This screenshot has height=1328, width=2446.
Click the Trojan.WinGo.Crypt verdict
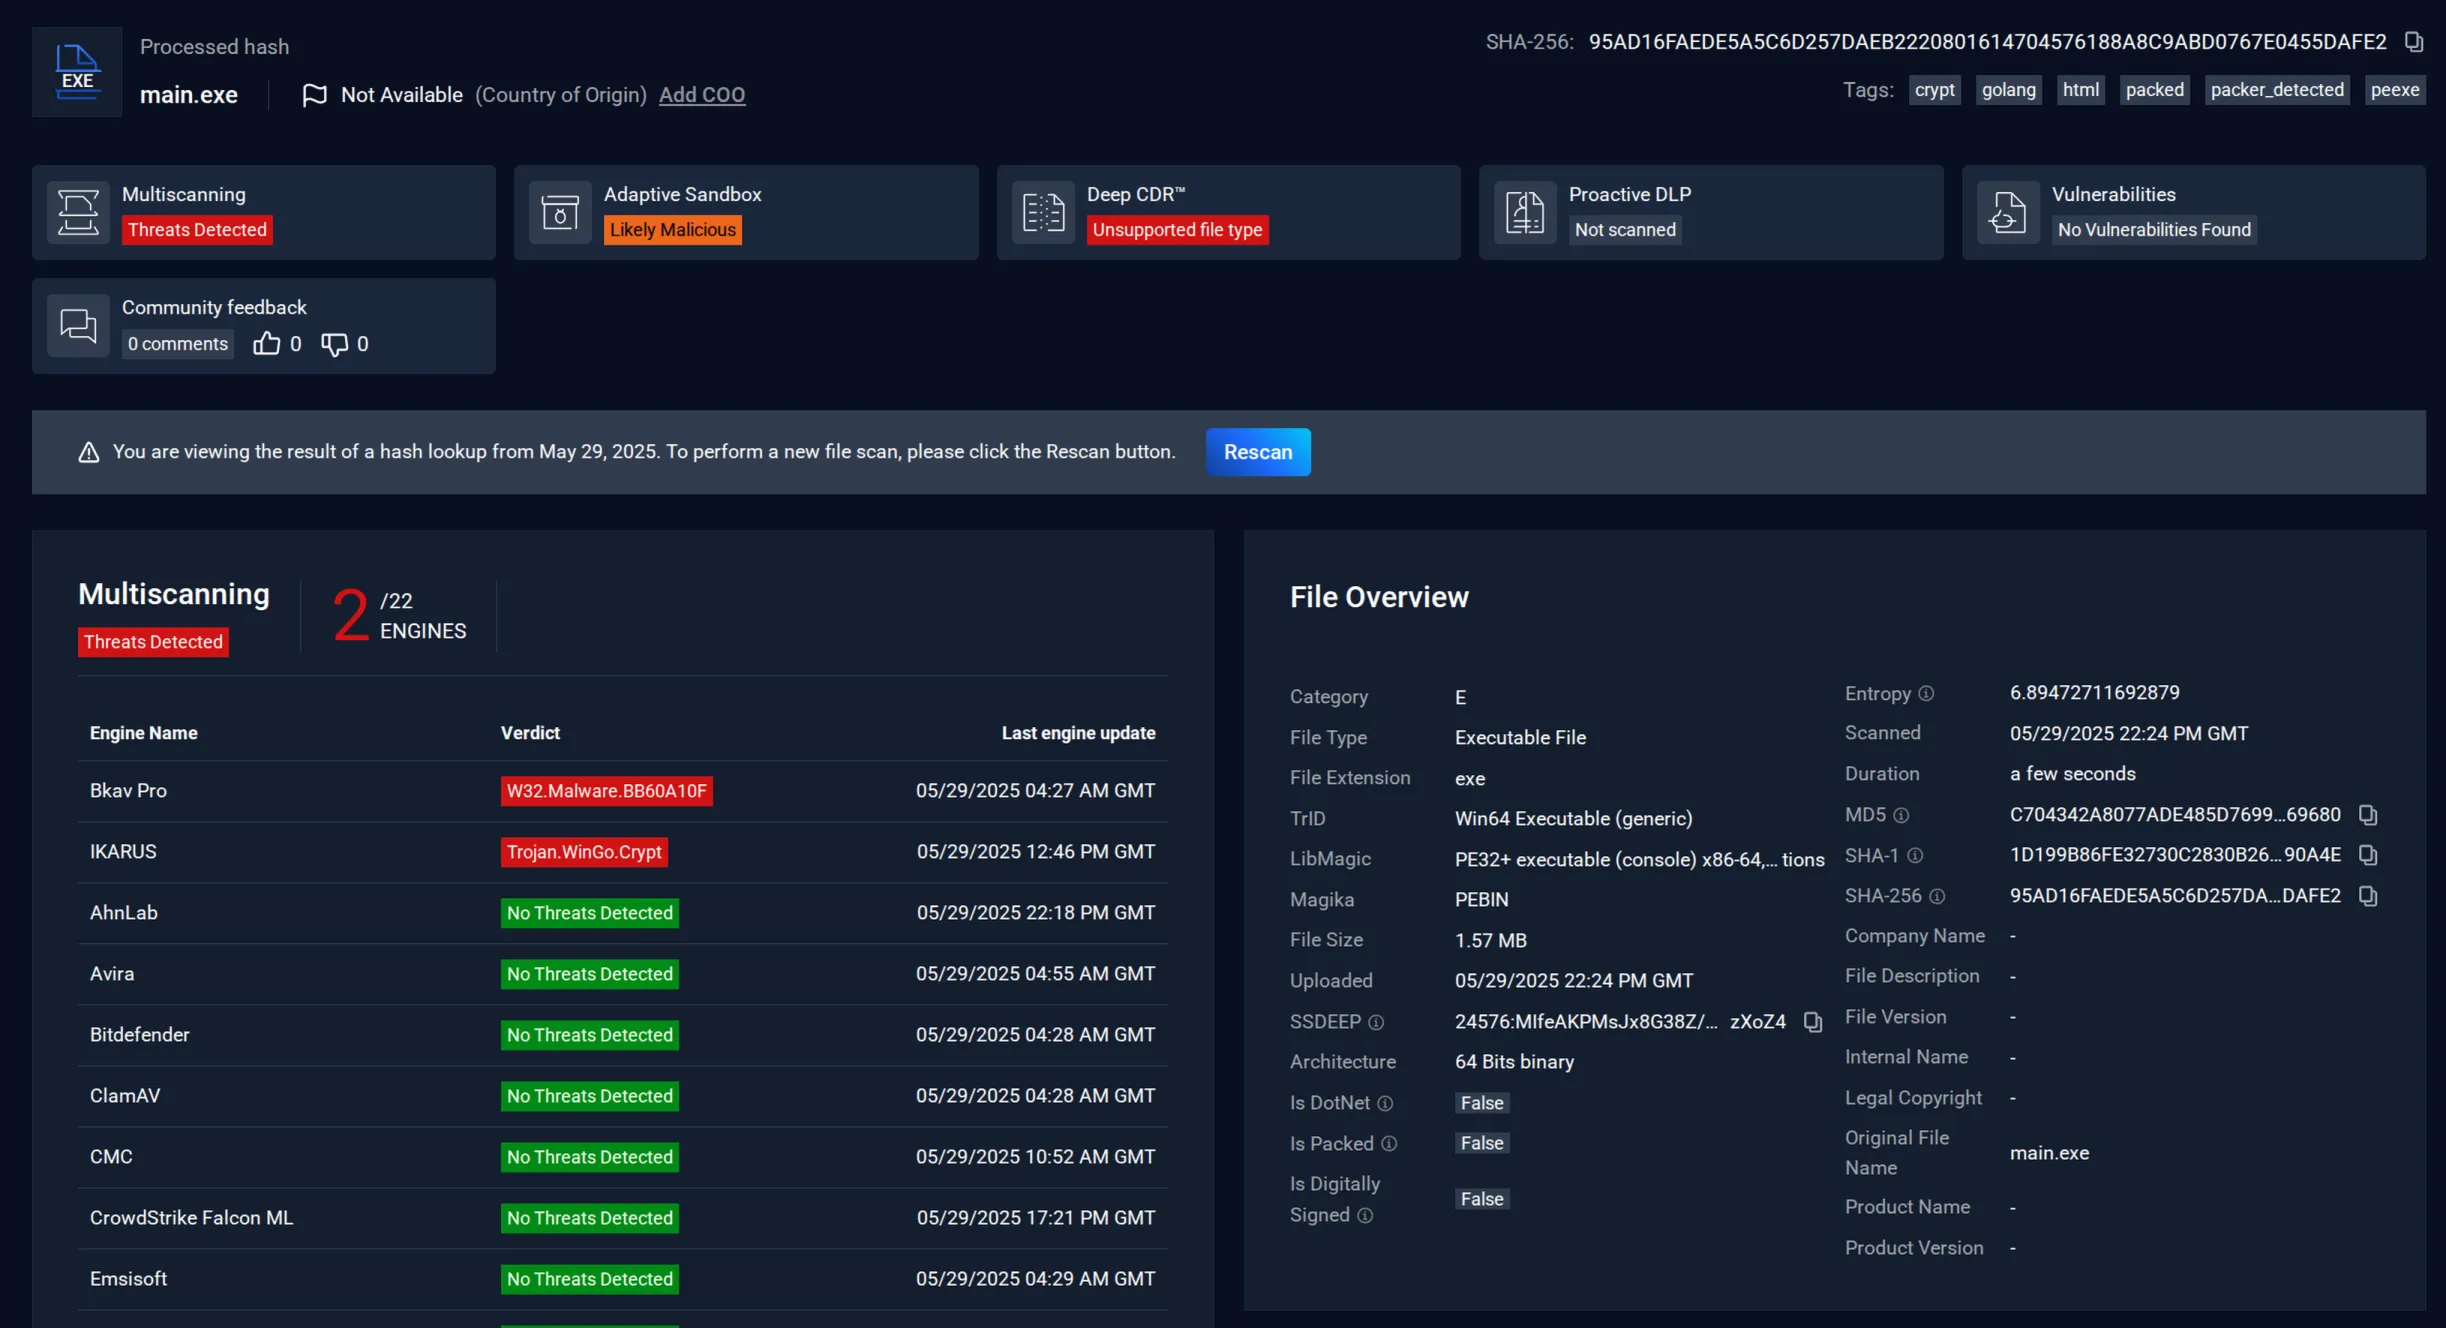tap(584, 852)
